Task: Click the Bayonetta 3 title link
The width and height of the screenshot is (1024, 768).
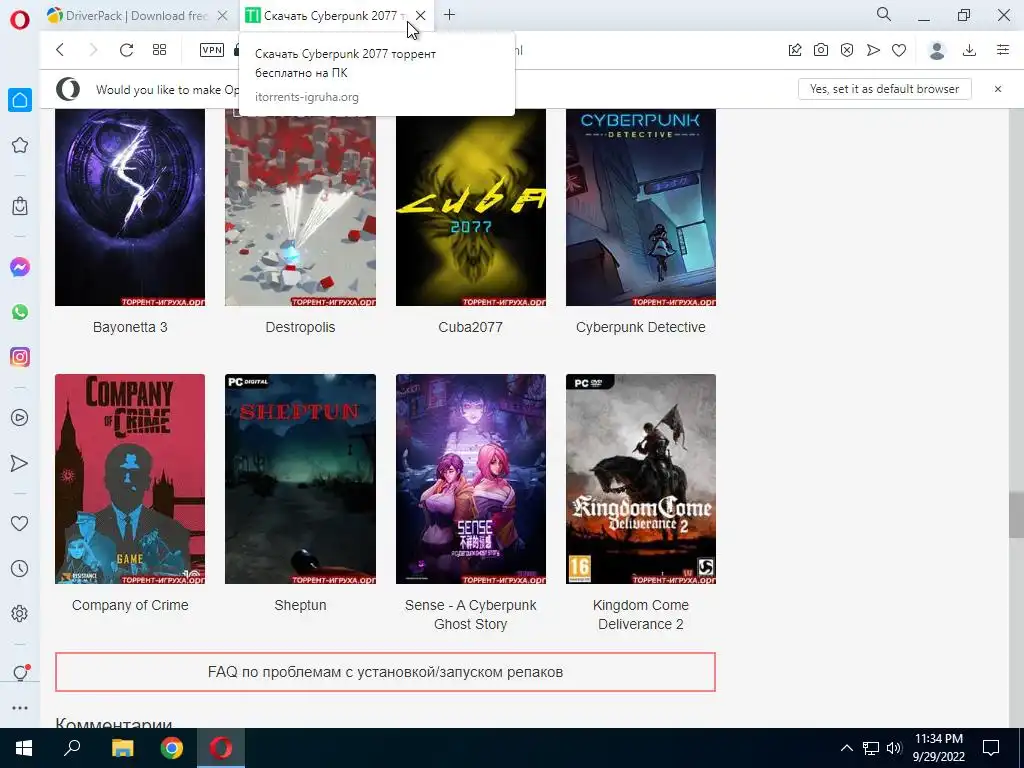Action: coord(130,327)
